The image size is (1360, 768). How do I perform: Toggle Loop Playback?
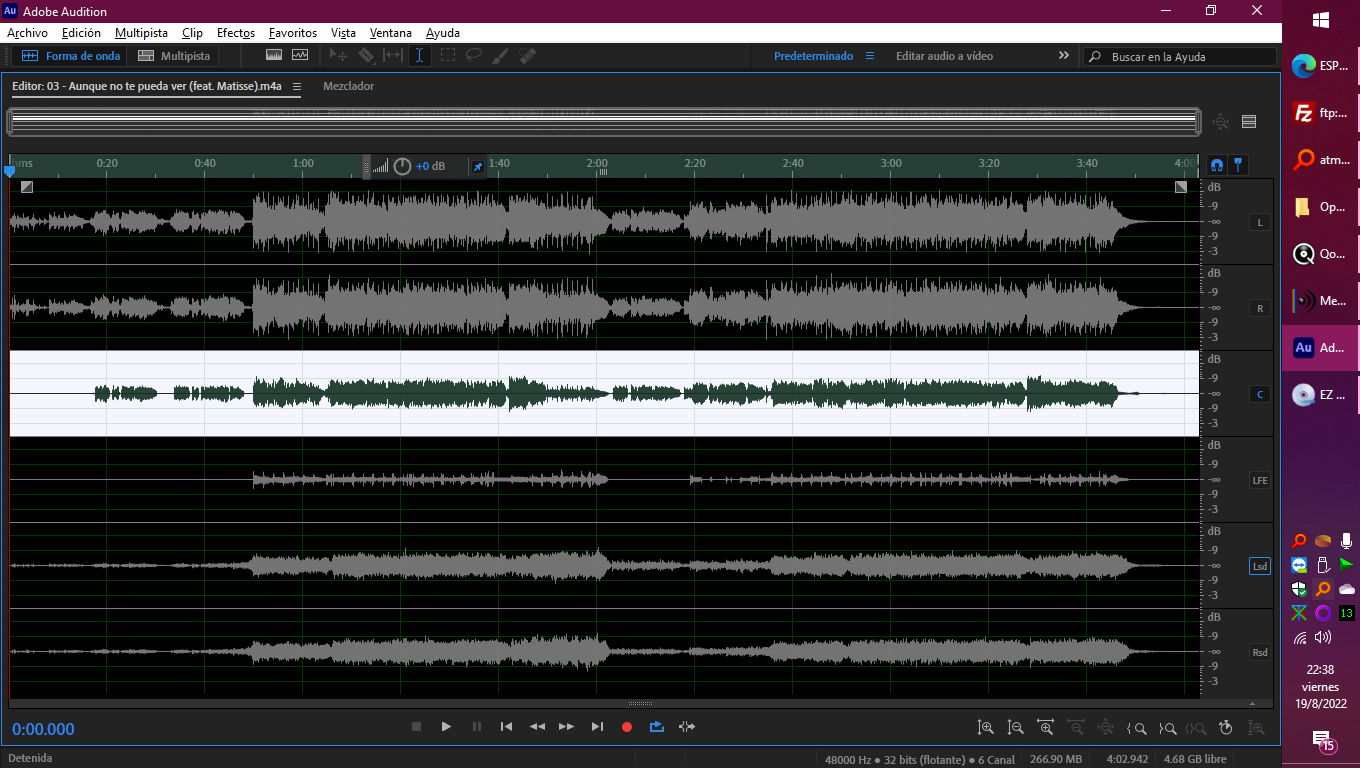(x=657, y=727)
